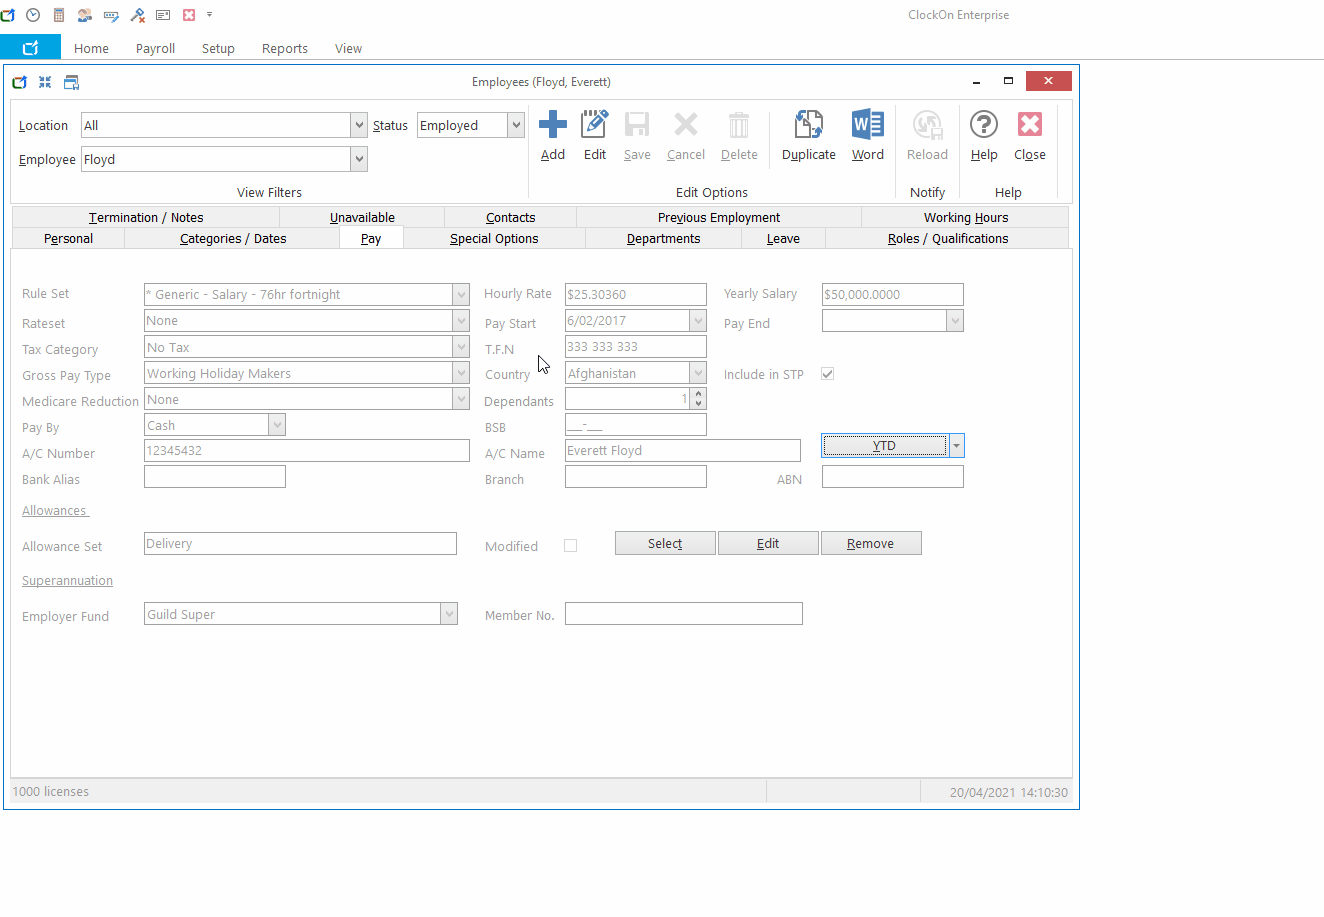Switch to the Roles / Qualifications tab
The image size is (1324, 917).
[947, 238]
